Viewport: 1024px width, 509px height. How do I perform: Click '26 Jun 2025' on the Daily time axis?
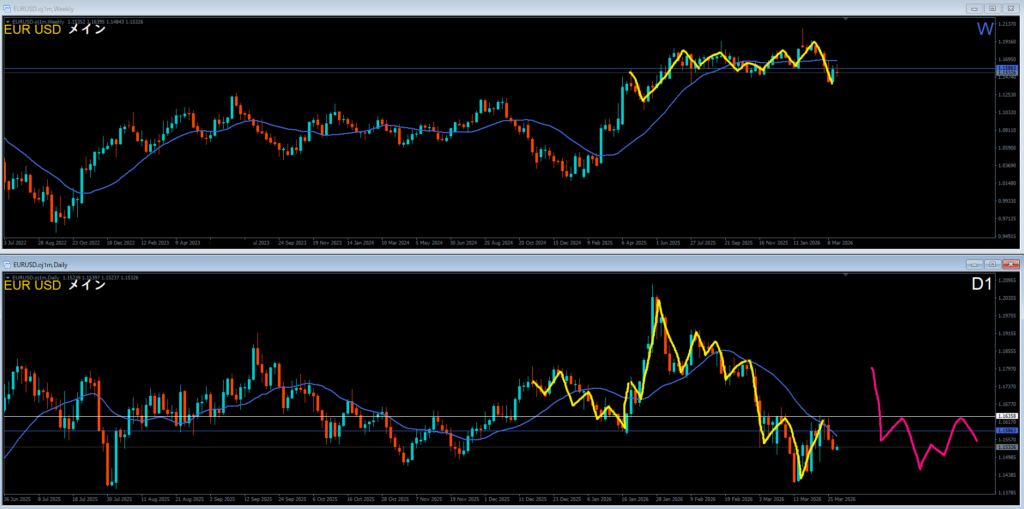[x=17, y=499]
